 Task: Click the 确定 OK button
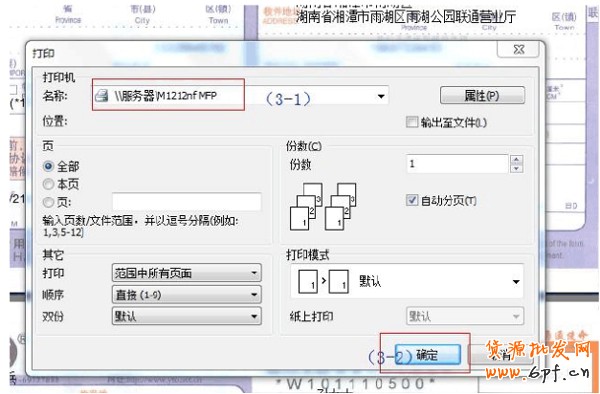(427, 355)
